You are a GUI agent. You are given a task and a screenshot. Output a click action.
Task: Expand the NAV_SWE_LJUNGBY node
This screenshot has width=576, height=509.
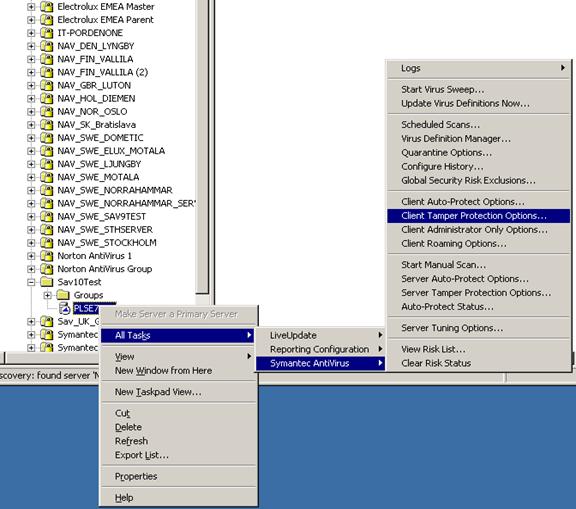pos(31,164)
